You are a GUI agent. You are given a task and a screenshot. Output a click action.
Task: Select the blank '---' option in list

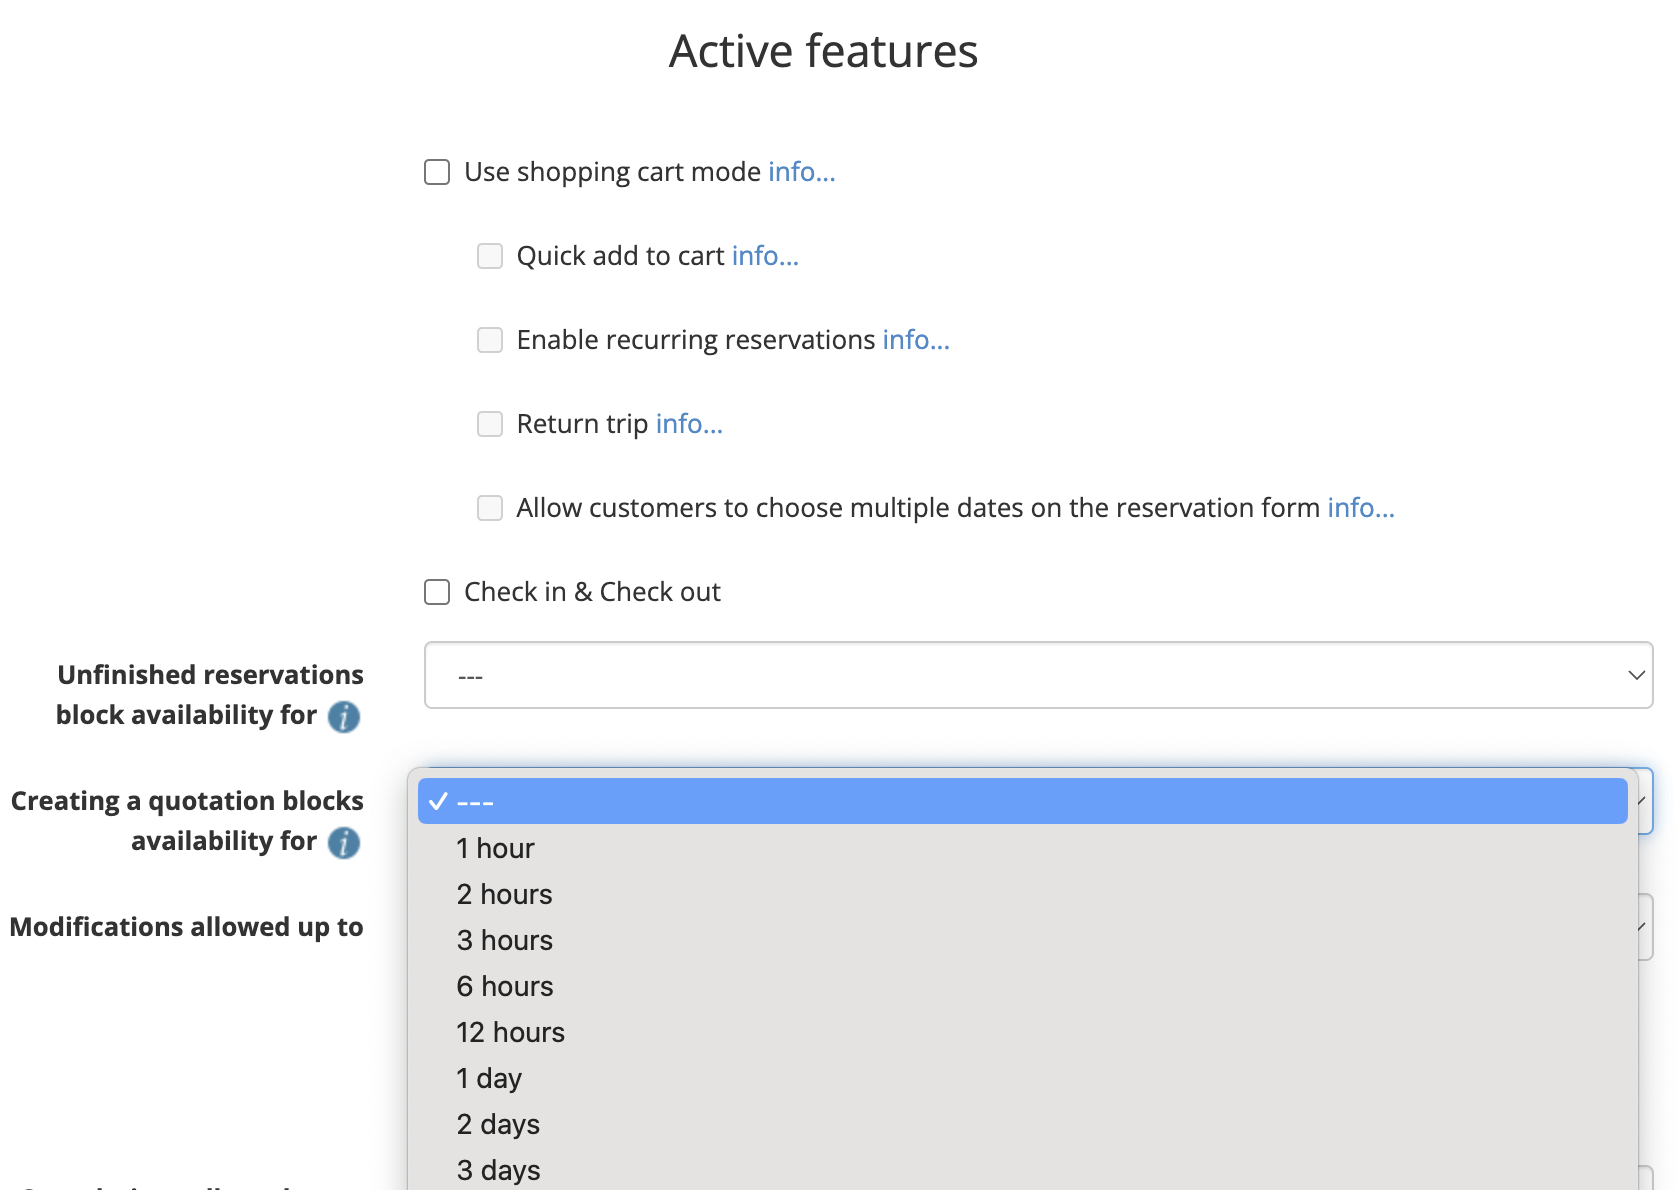[x=1021, y=802]
